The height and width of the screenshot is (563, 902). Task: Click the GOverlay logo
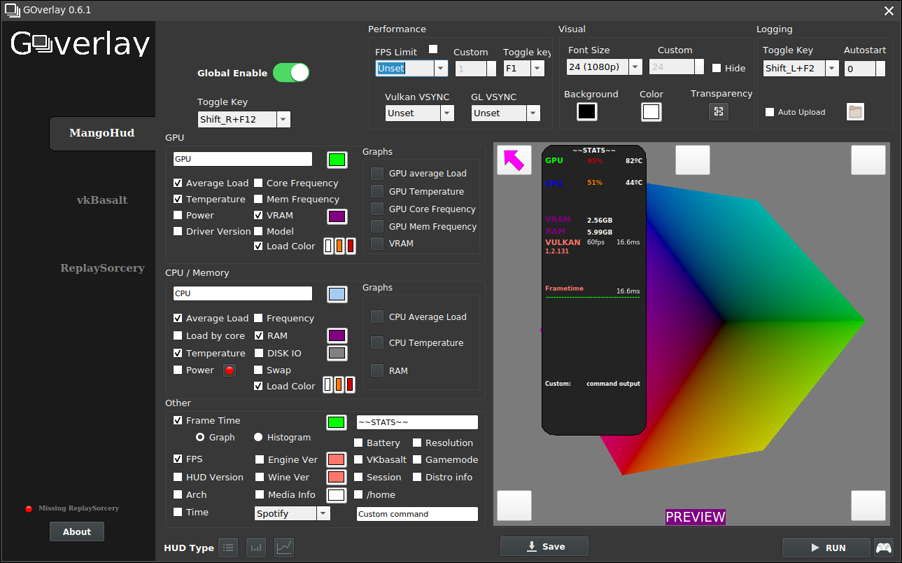[80, 44]
